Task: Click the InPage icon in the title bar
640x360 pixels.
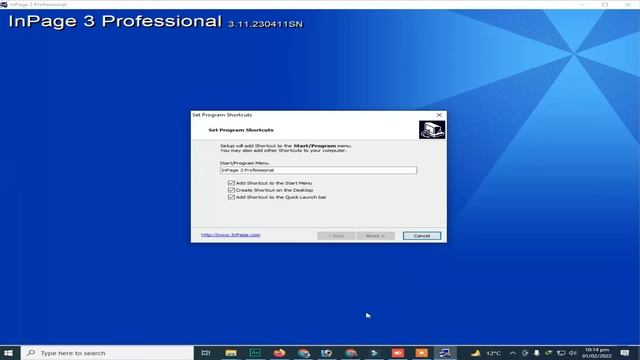Action: pos(4,4)
